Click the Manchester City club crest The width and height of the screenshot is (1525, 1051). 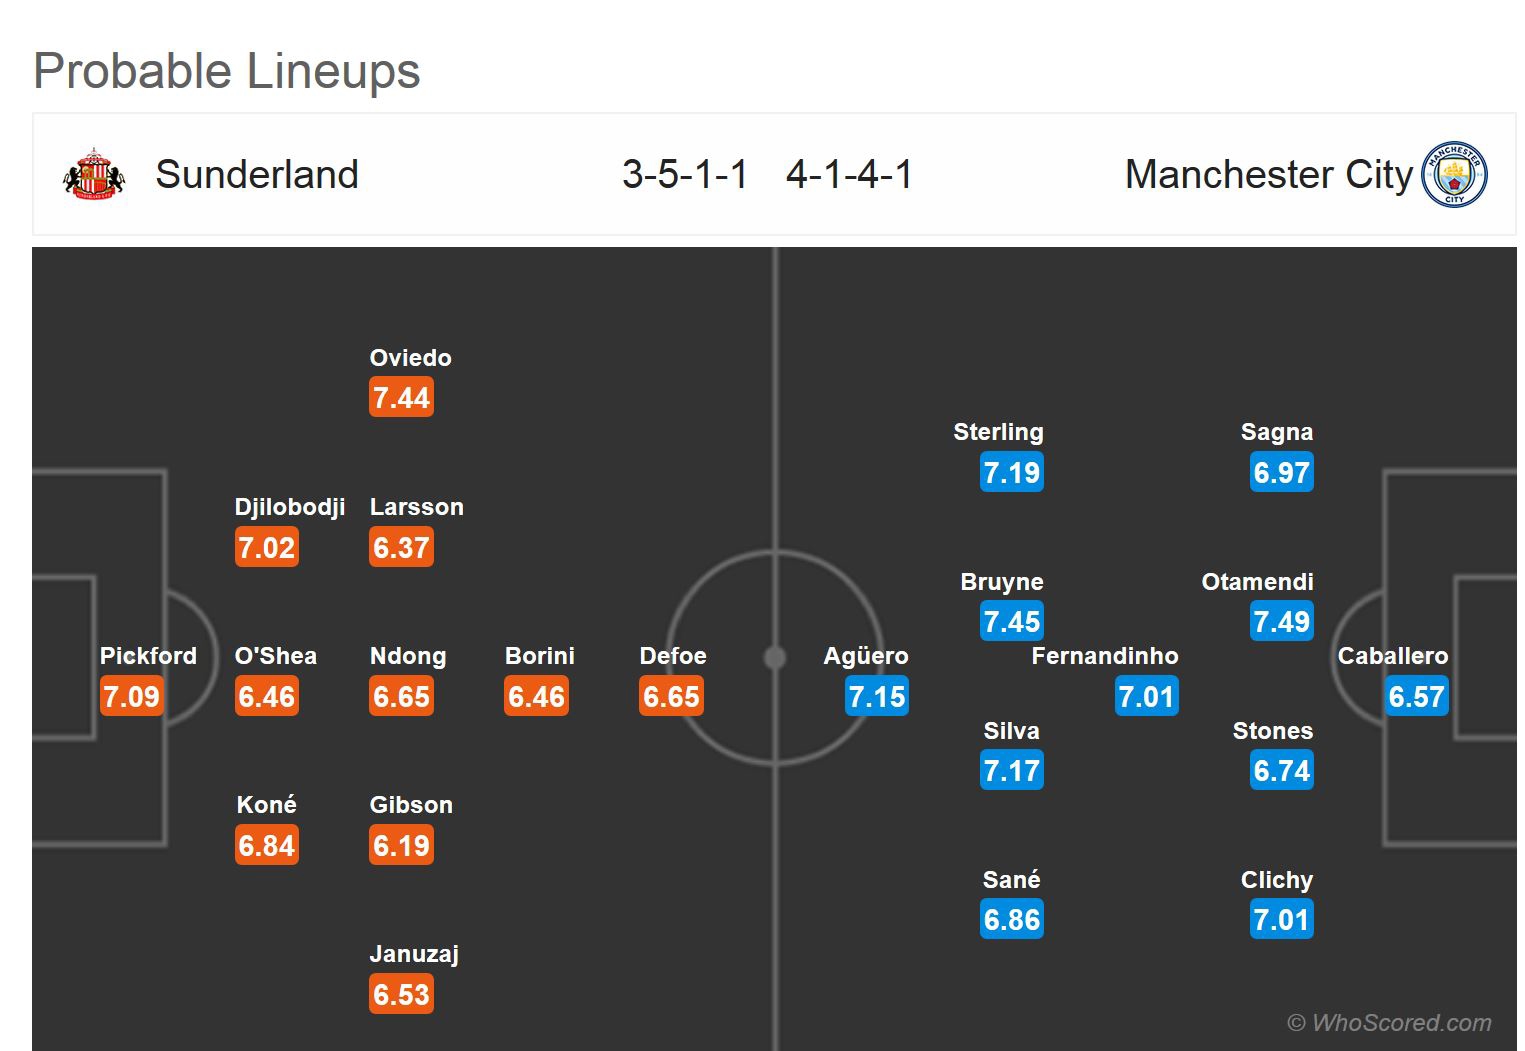coord(1454,174)
